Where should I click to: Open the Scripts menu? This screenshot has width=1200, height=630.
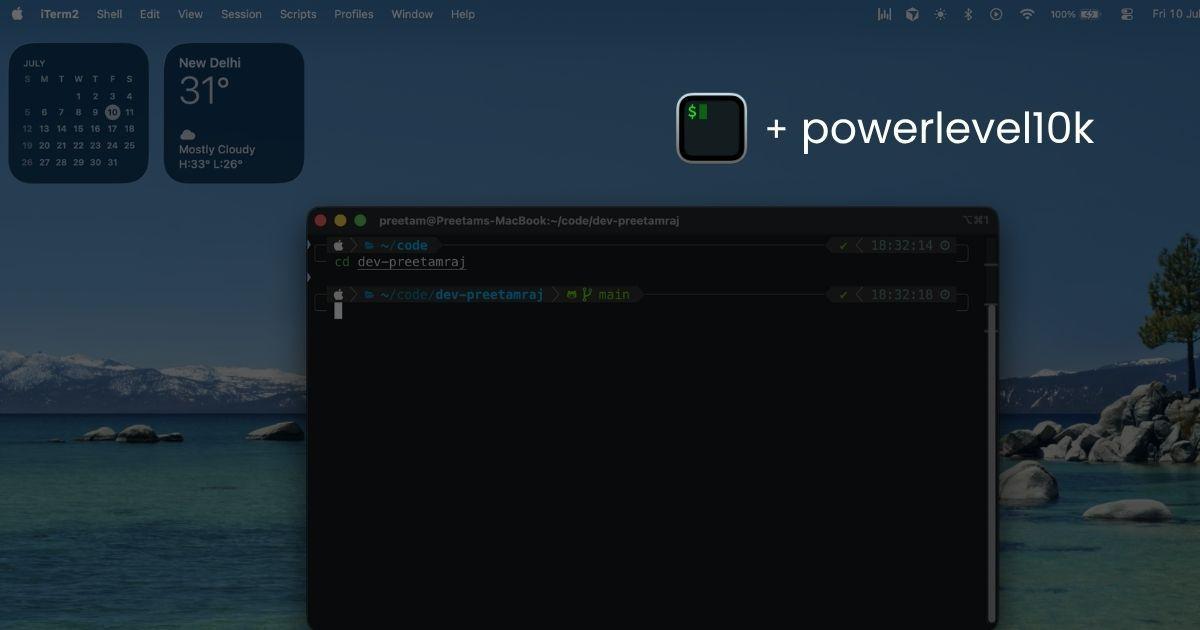click(298, 14)
